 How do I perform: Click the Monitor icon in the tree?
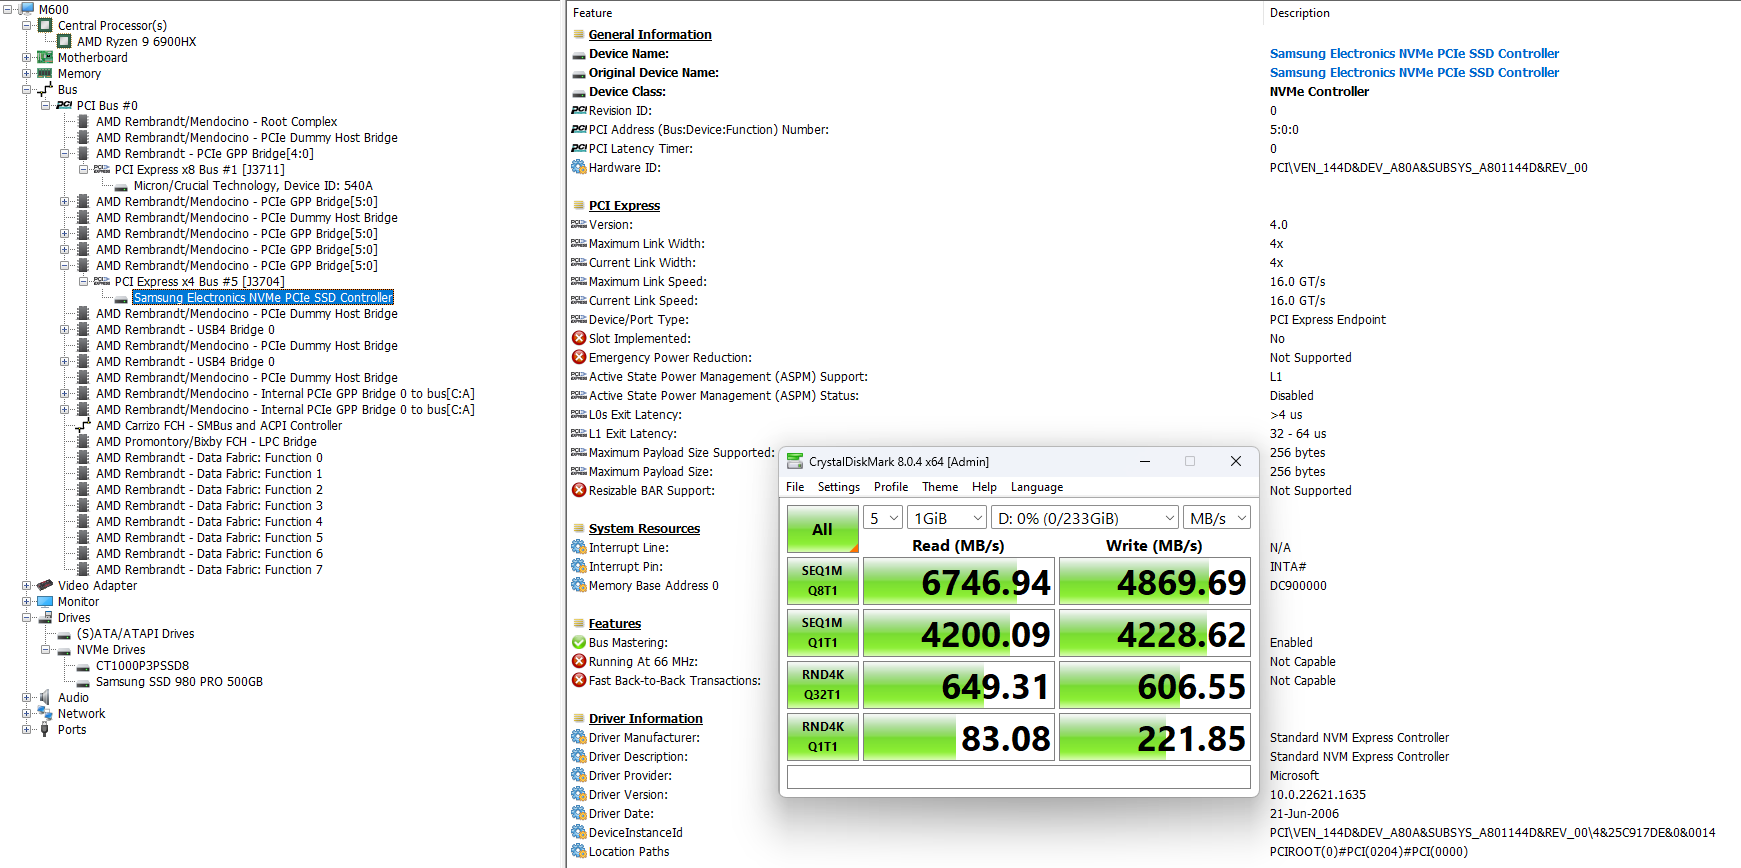click(45, 601)
